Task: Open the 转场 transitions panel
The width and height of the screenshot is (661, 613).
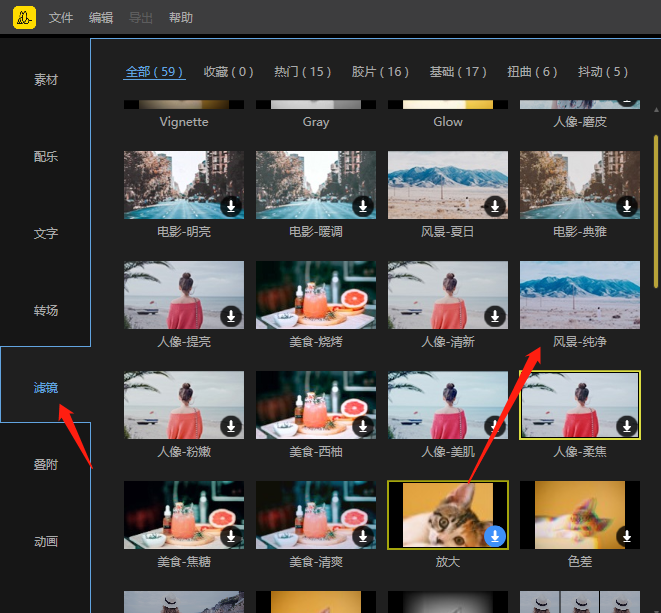Action: [x=46, y=310]
